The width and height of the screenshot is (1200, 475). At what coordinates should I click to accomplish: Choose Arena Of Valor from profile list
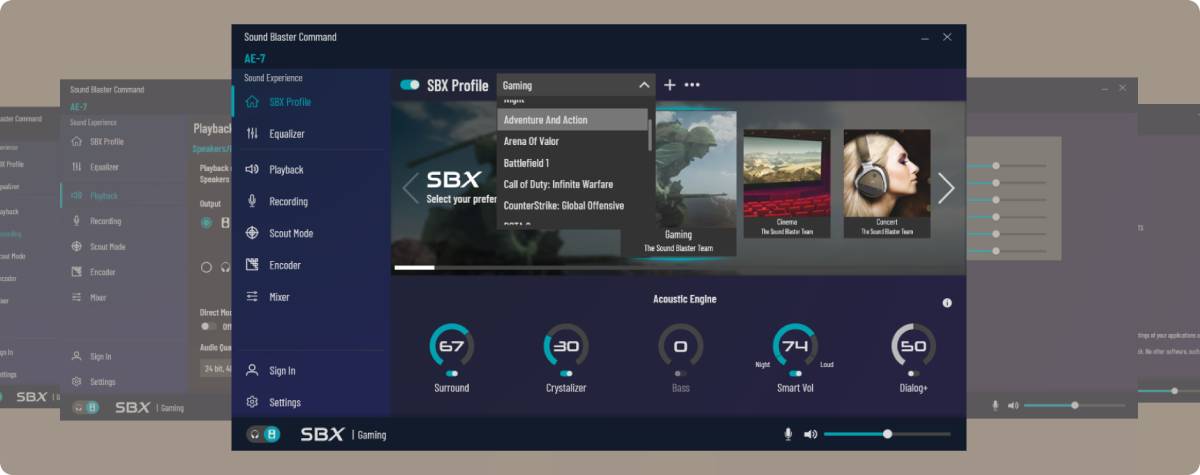[573, 141]
